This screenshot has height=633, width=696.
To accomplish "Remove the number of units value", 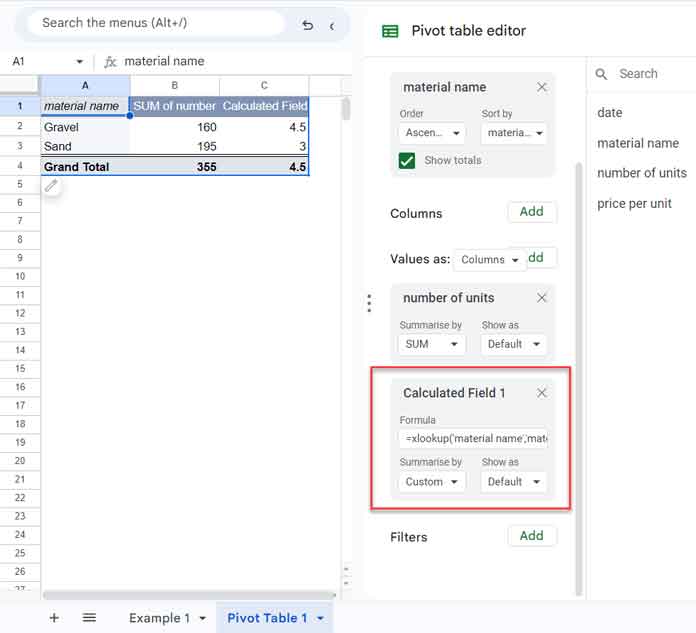I will click(x=542, y=298).
